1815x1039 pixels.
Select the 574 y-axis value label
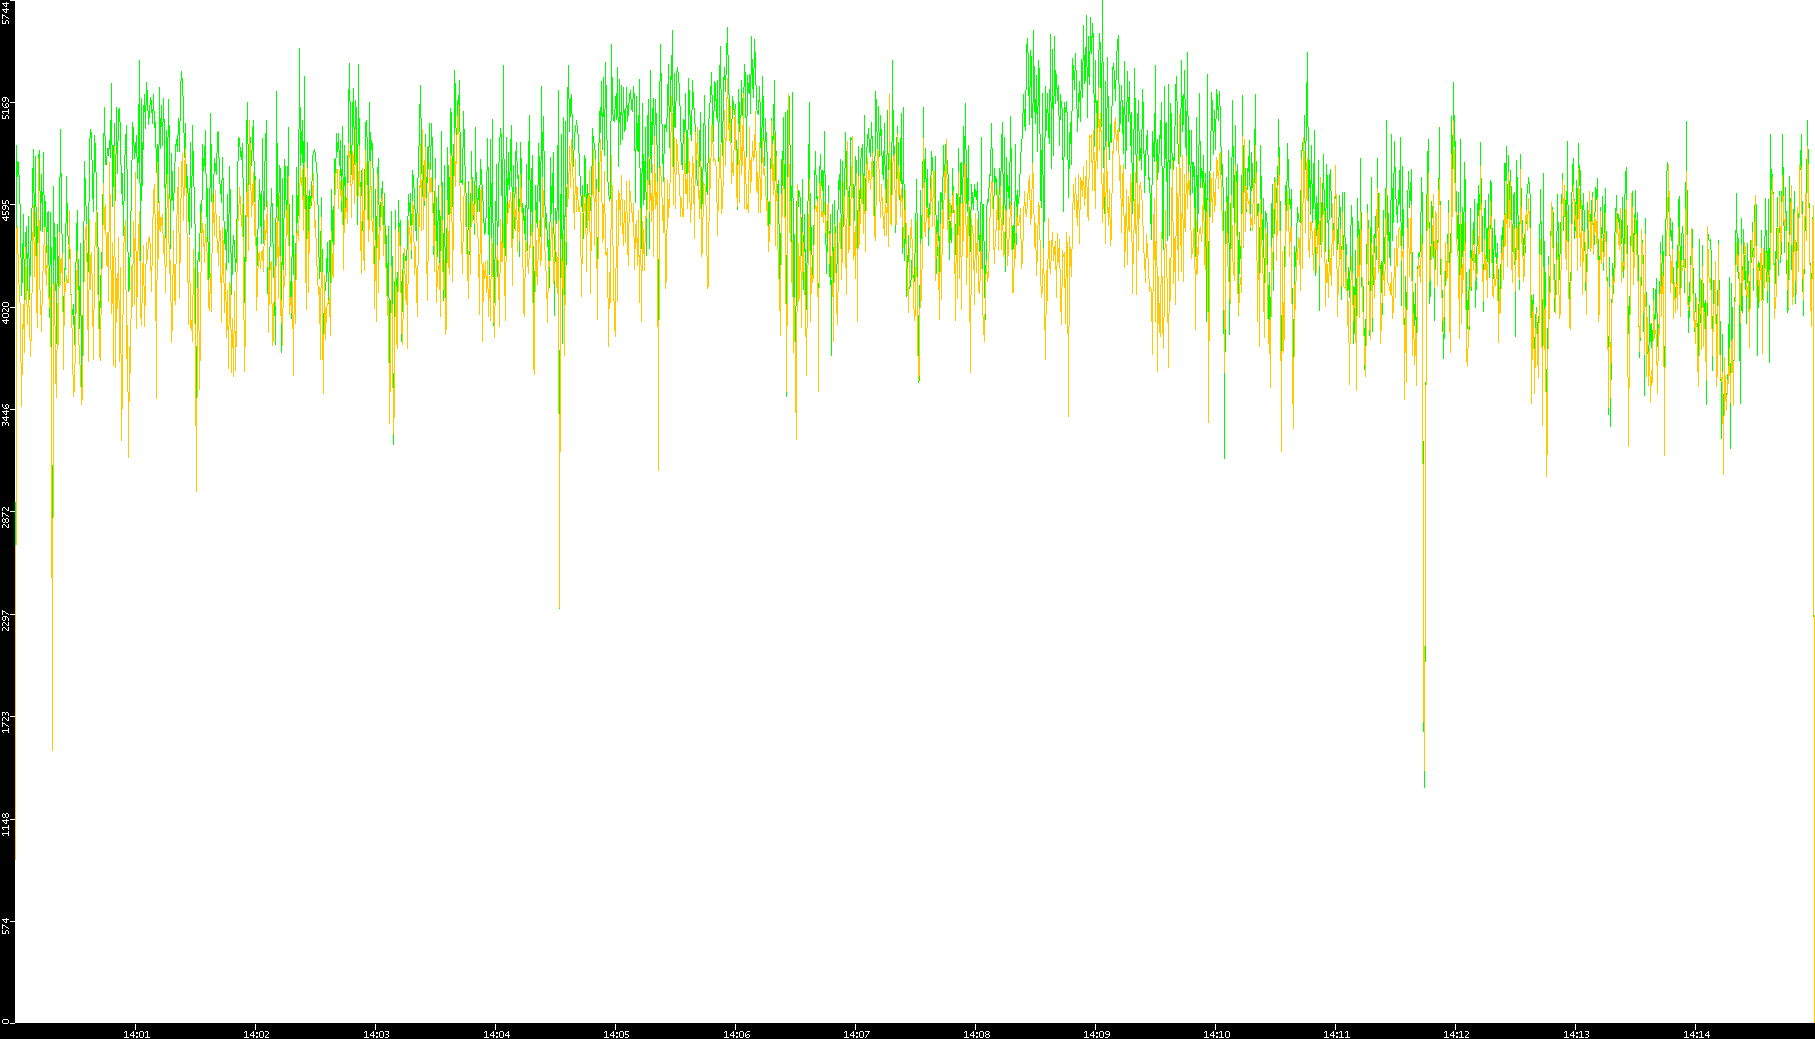point(7,926)
